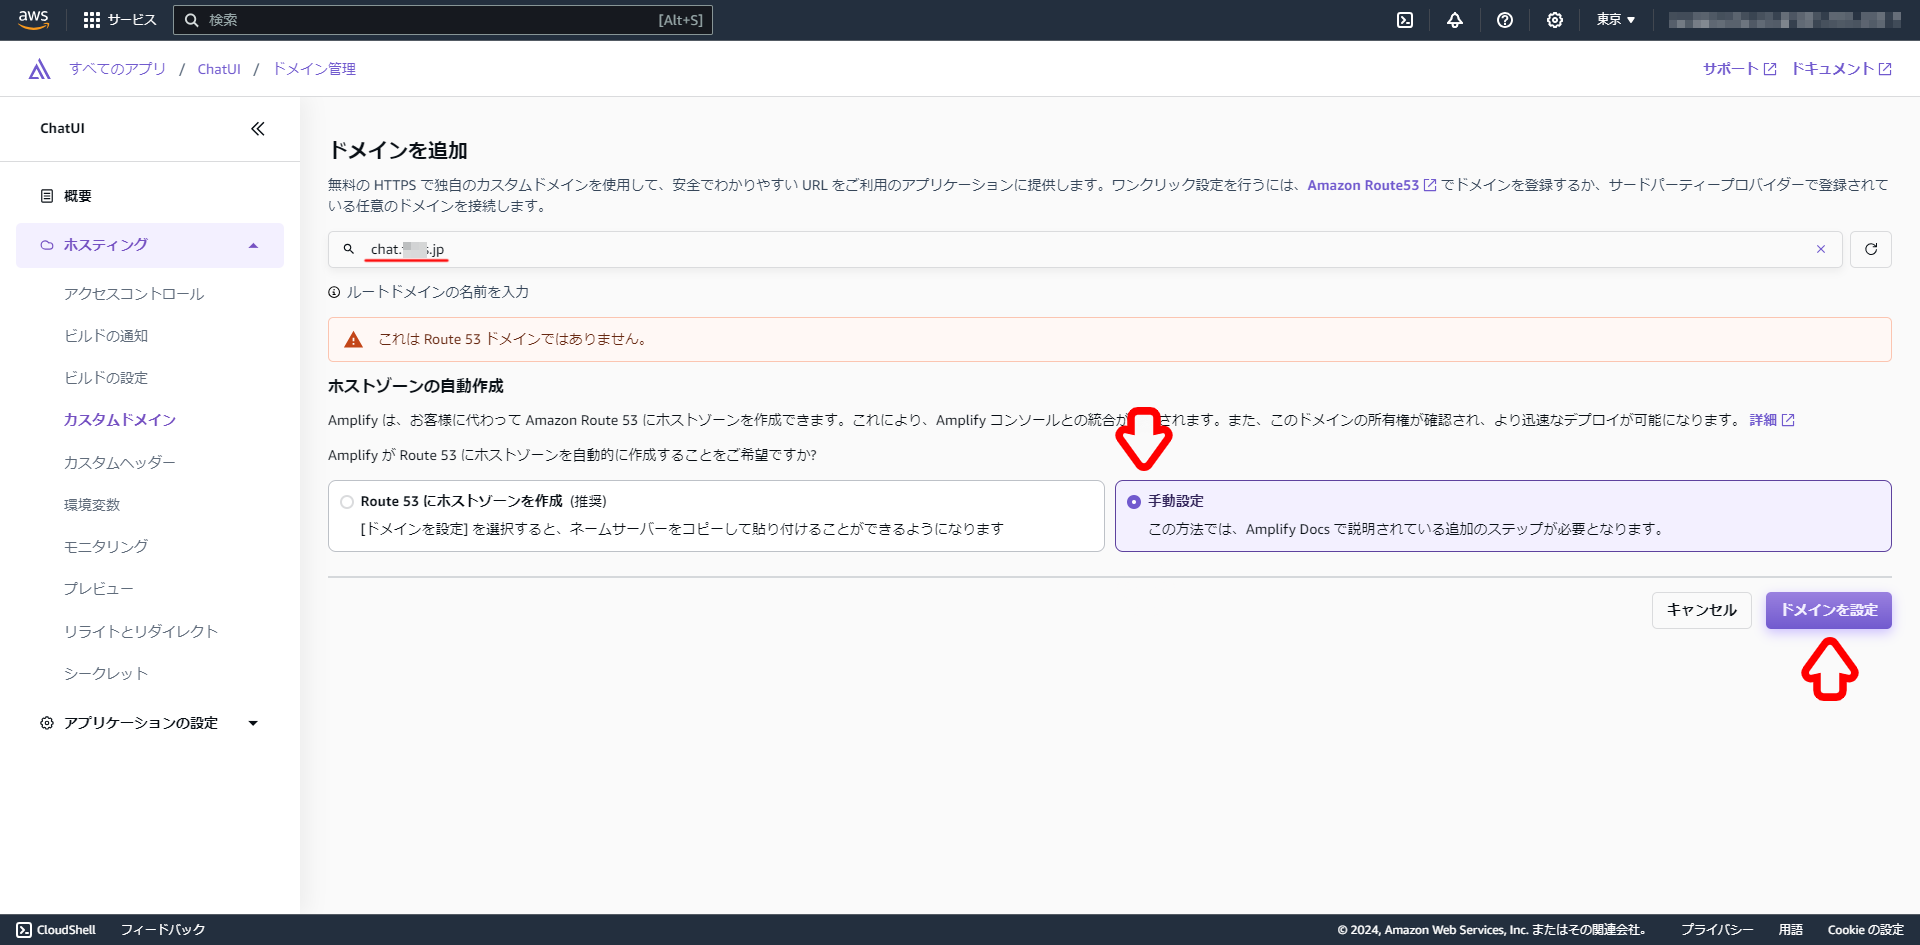
Task: Open the ドキュメント link
Action: tap(1841, 69)
